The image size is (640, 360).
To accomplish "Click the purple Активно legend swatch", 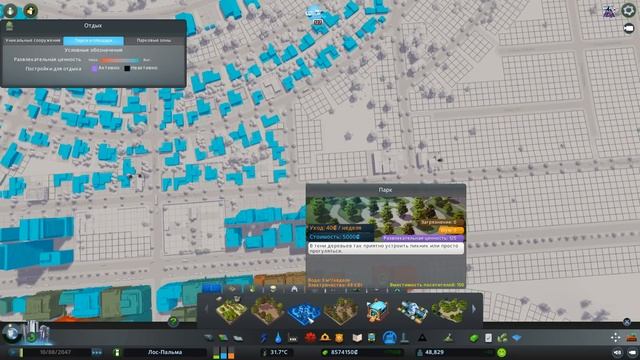I will pyautogui.click(x=94, y=68).
